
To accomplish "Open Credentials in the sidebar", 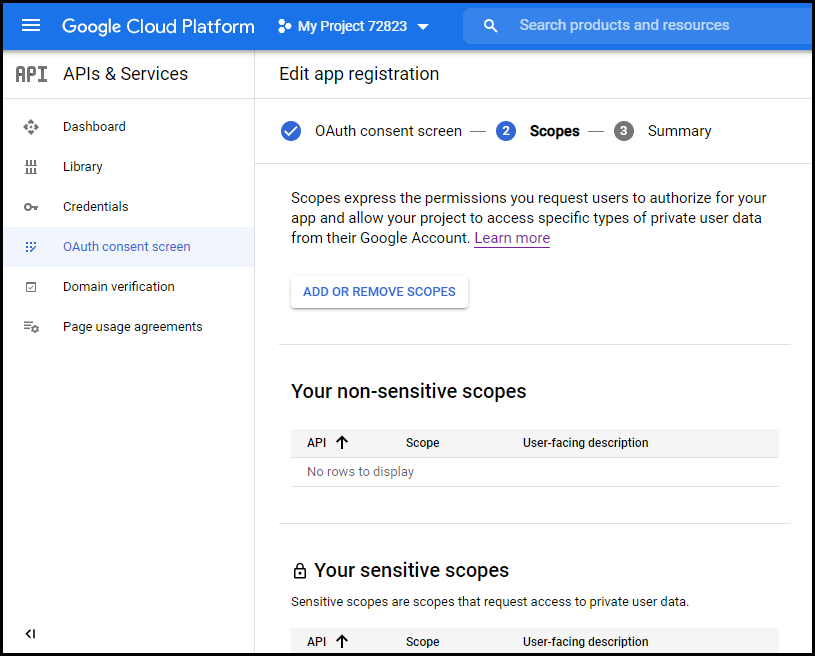I will 96,206.
